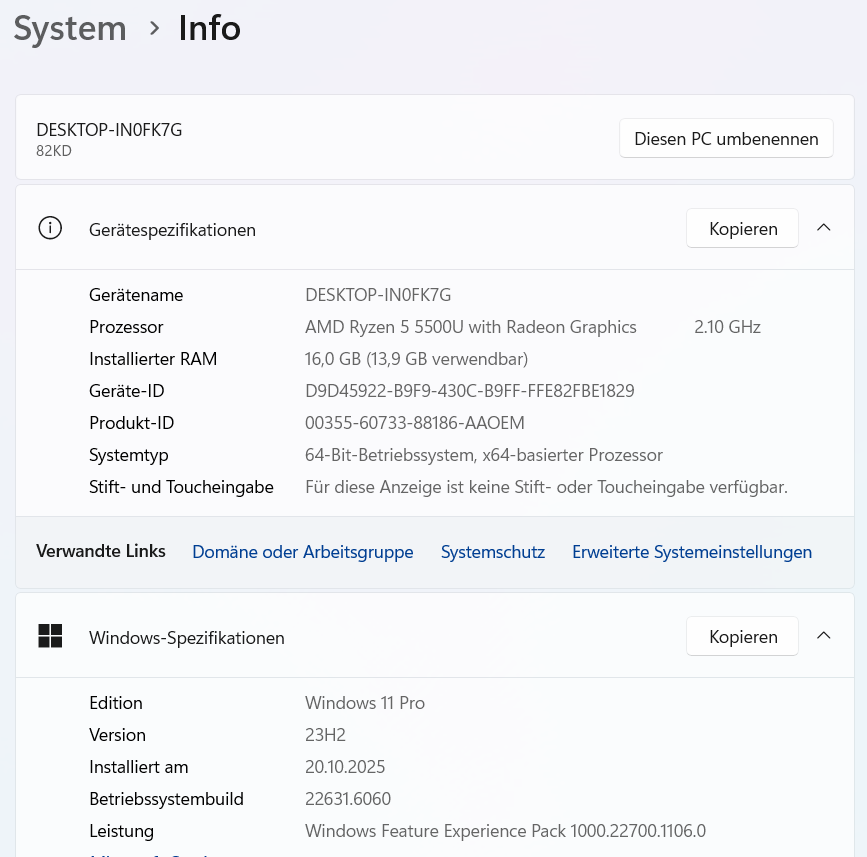Copy the Gerätespezifikationen with Kopieren button
This screenshot has height=857, width=867.
(x=743, y=228)
